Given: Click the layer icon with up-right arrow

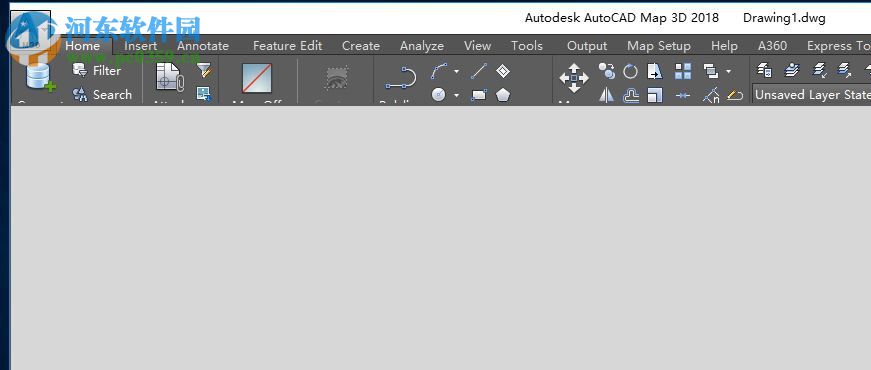Looking at the screenshot, I should 845,71.
